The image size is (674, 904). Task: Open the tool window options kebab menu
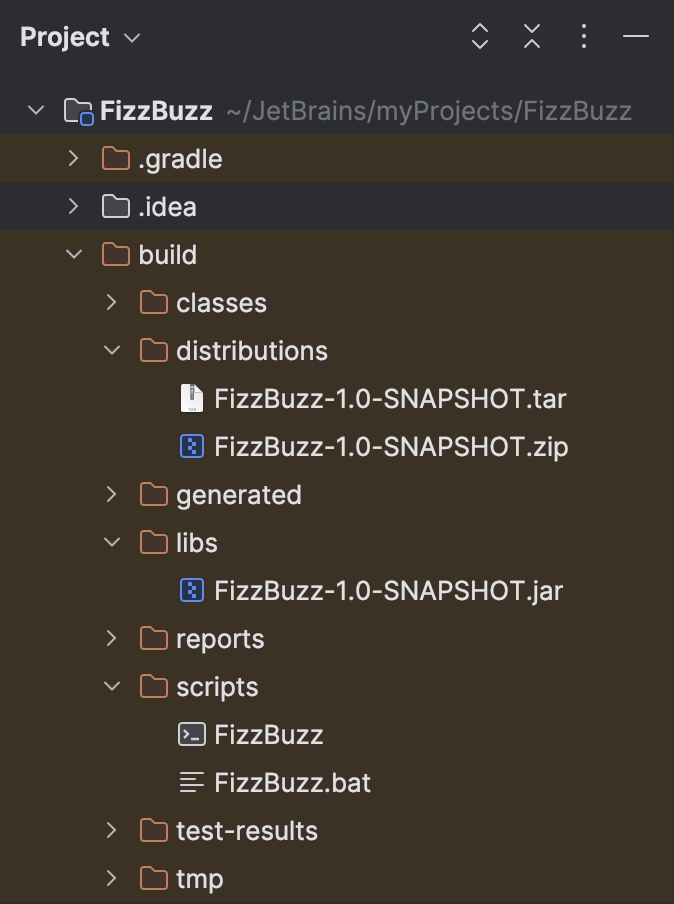583,36
